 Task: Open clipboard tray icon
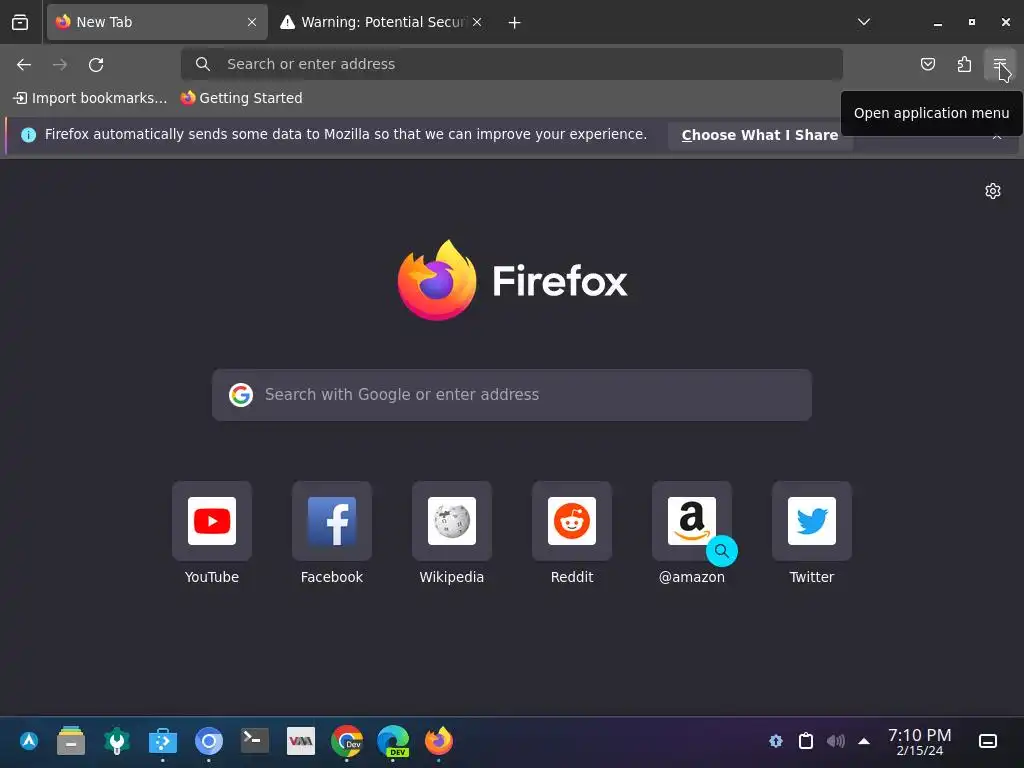tap(806, 741)
